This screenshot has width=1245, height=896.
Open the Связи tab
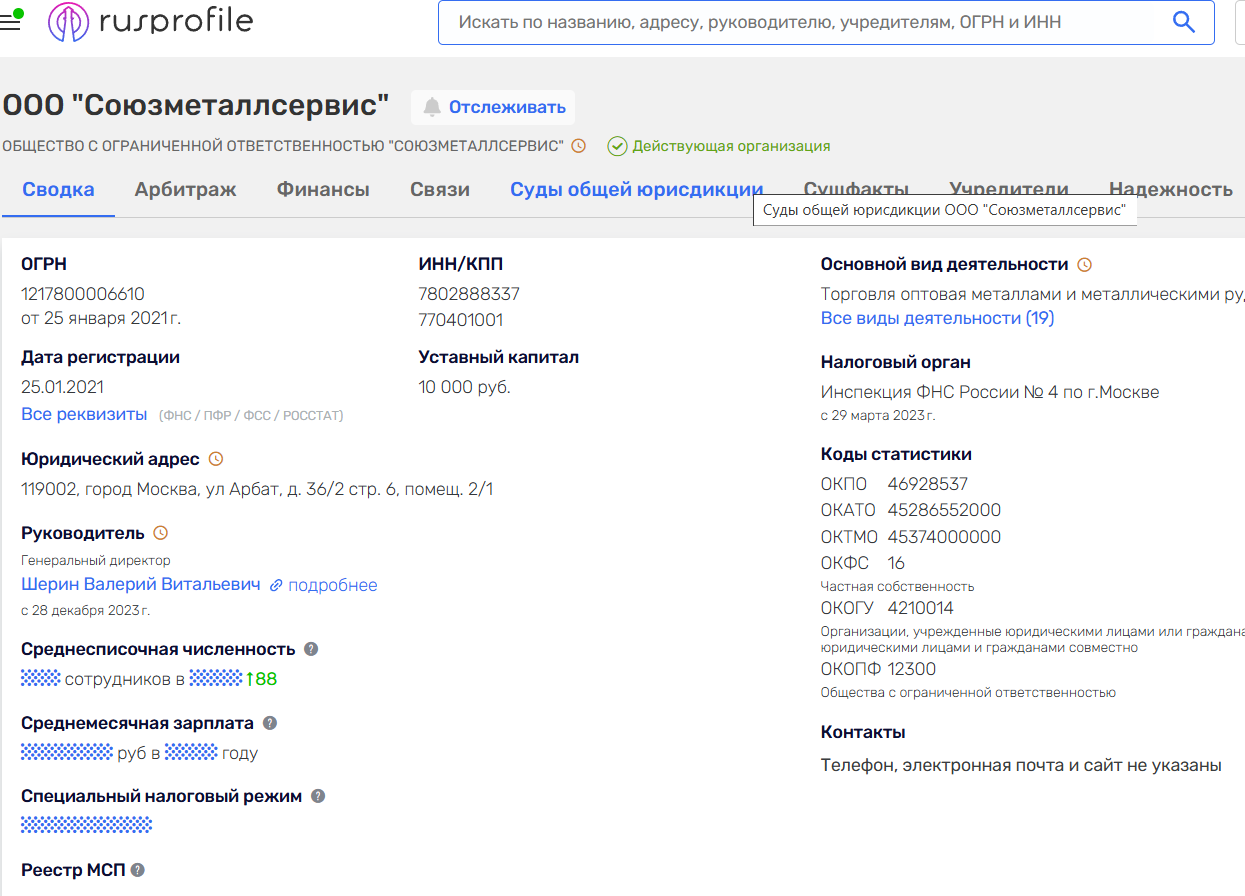[x=440, y=189]
